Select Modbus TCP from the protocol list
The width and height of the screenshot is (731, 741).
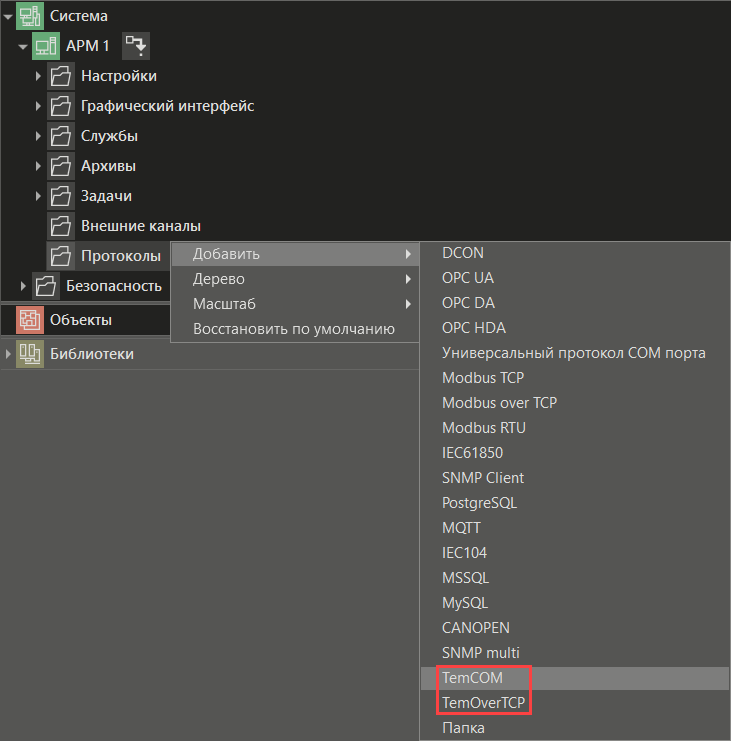[x=482, y=378]
